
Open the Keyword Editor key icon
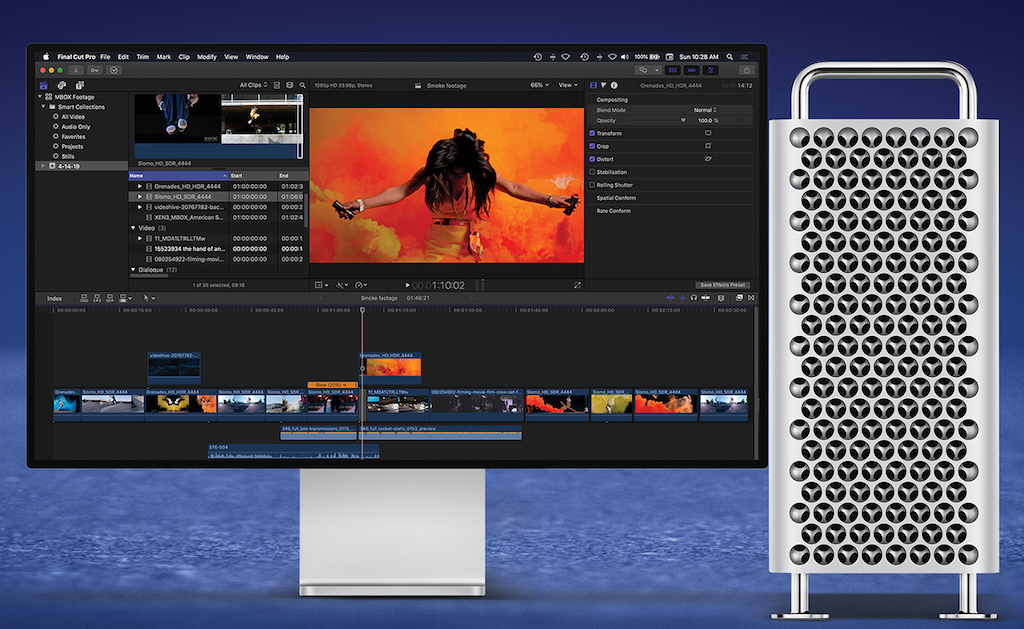point(95,70)
